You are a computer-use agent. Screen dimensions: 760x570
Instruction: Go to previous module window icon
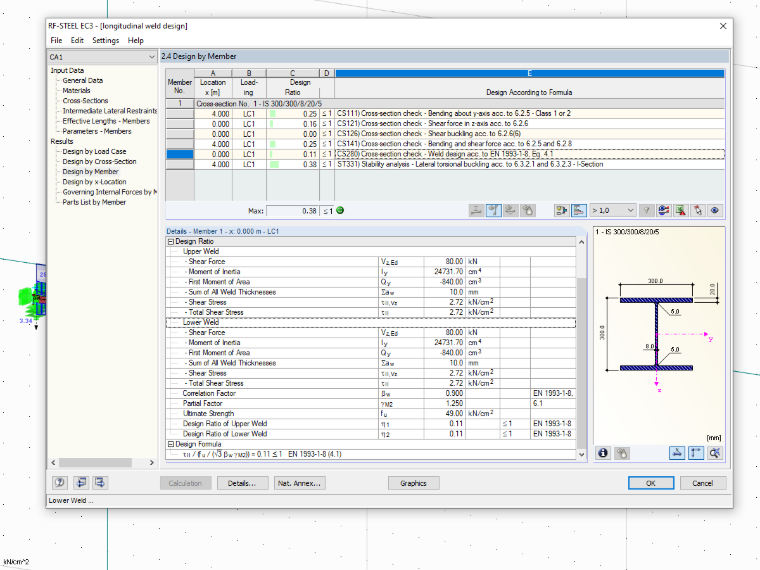pyautogui.click(x=81, y=482)
